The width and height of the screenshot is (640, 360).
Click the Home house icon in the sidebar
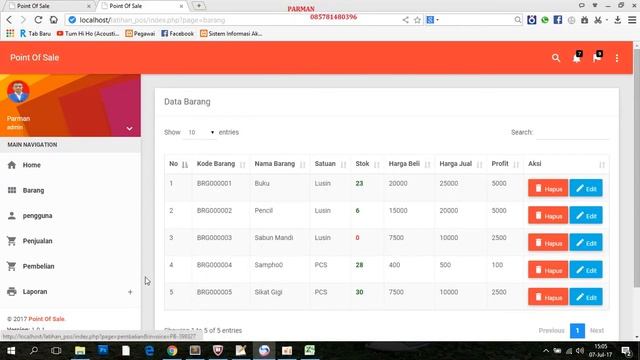[12, 165]
